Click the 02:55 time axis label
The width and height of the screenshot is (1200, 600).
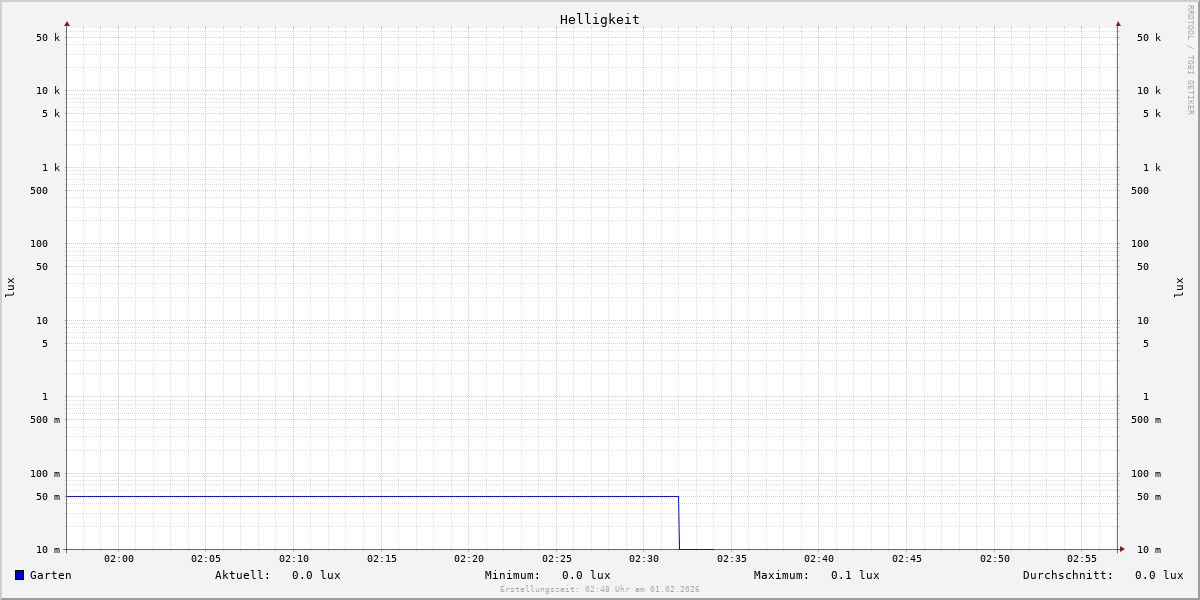click(1082, 559)
